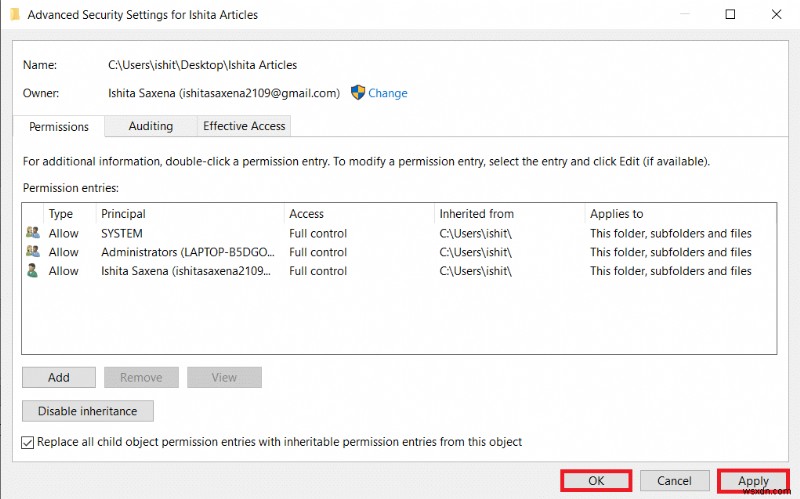Viewport: 800px width, 499px height.
Task: Click the Ishita Saxena user icon in the list
Action: 33,271
